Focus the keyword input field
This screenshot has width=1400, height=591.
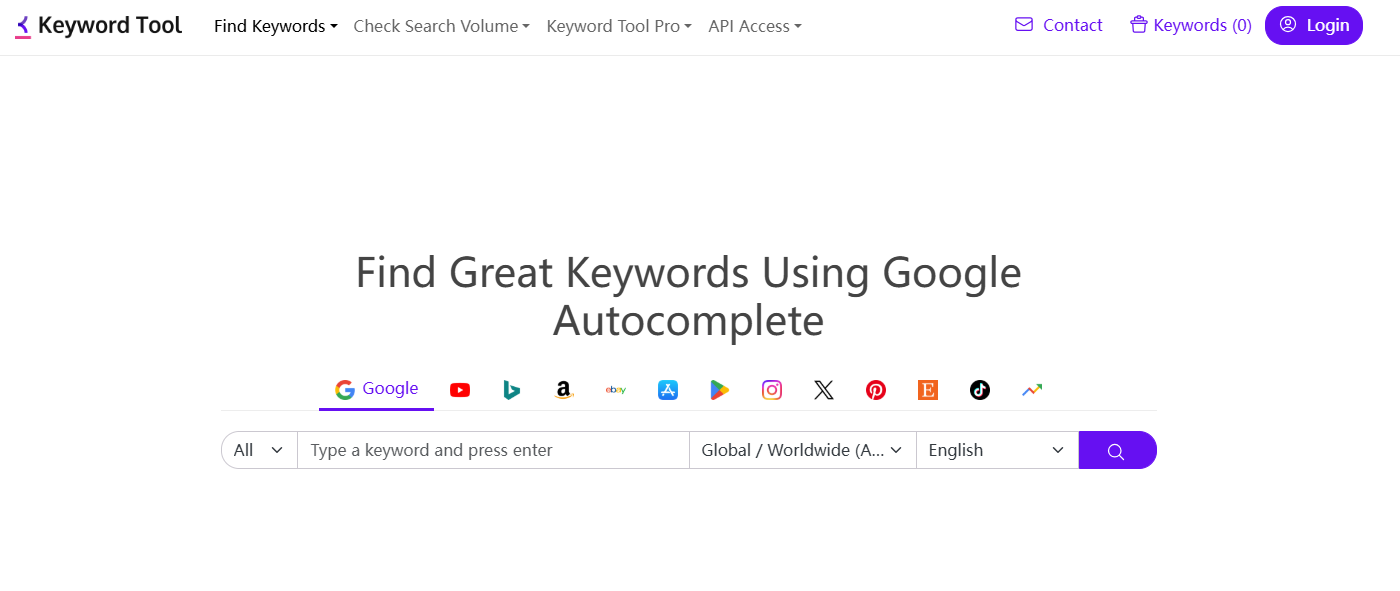click(494, 450)
